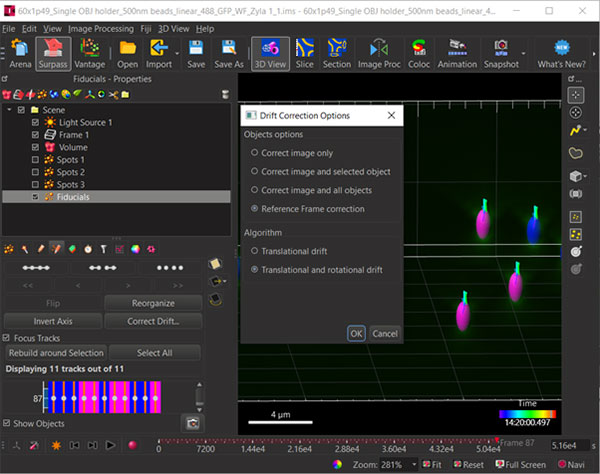The width and height of the screenshot is (600, 474).
Task: Click the track editor scrollbar
Action: tap(199, 397)
